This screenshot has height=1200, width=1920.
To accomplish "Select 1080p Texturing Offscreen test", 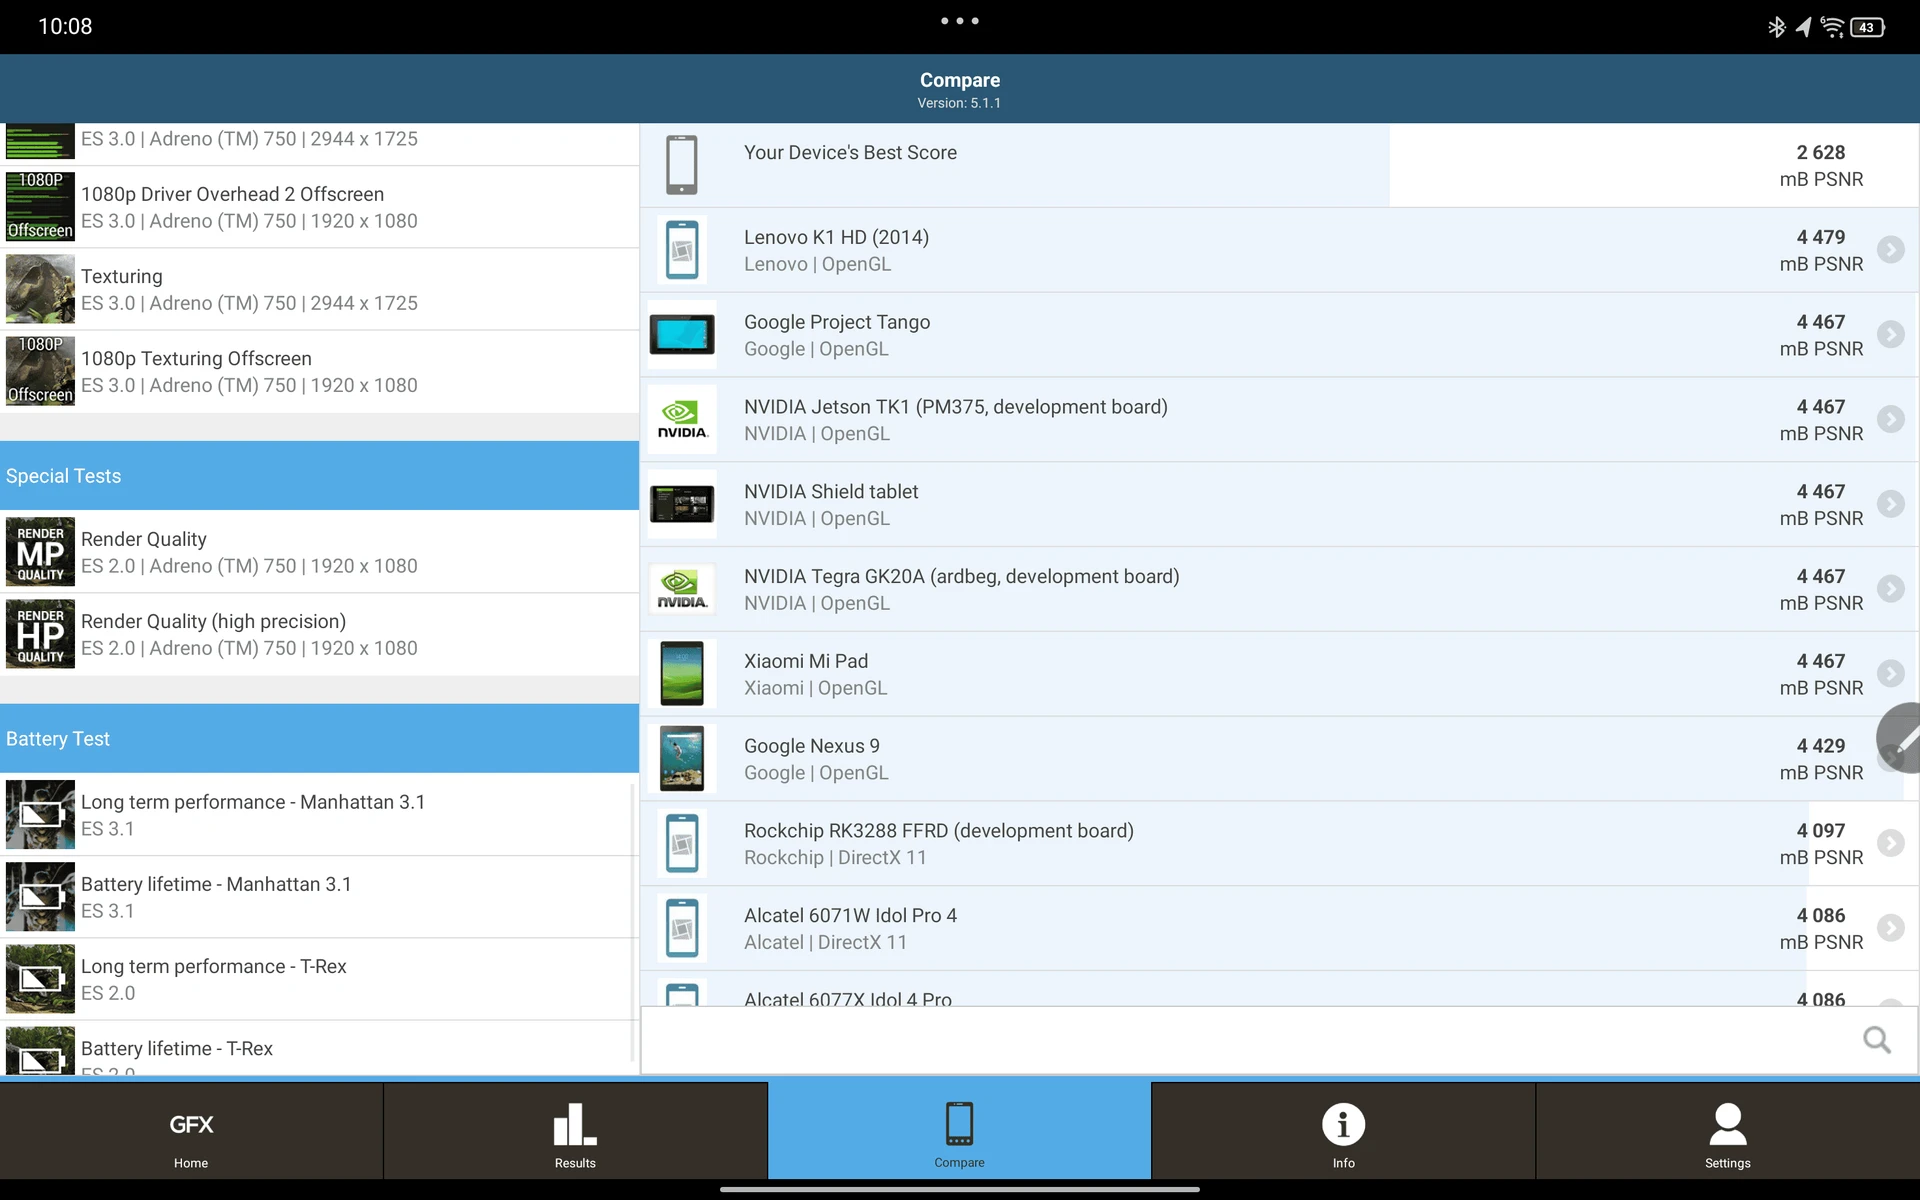I will (x=319, y=371).
